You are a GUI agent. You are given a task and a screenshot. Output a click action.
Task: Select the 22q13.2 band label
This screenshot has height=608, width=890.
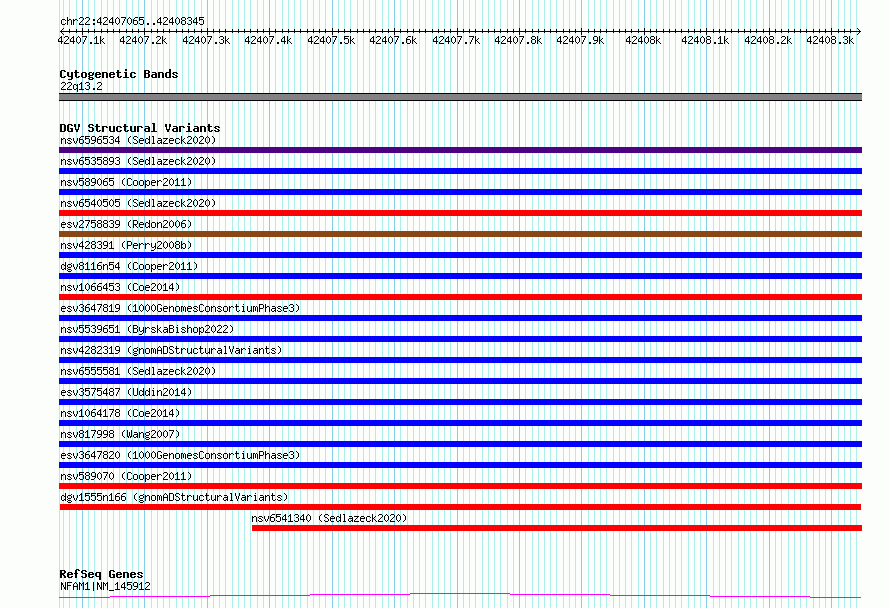click(81, 86)
